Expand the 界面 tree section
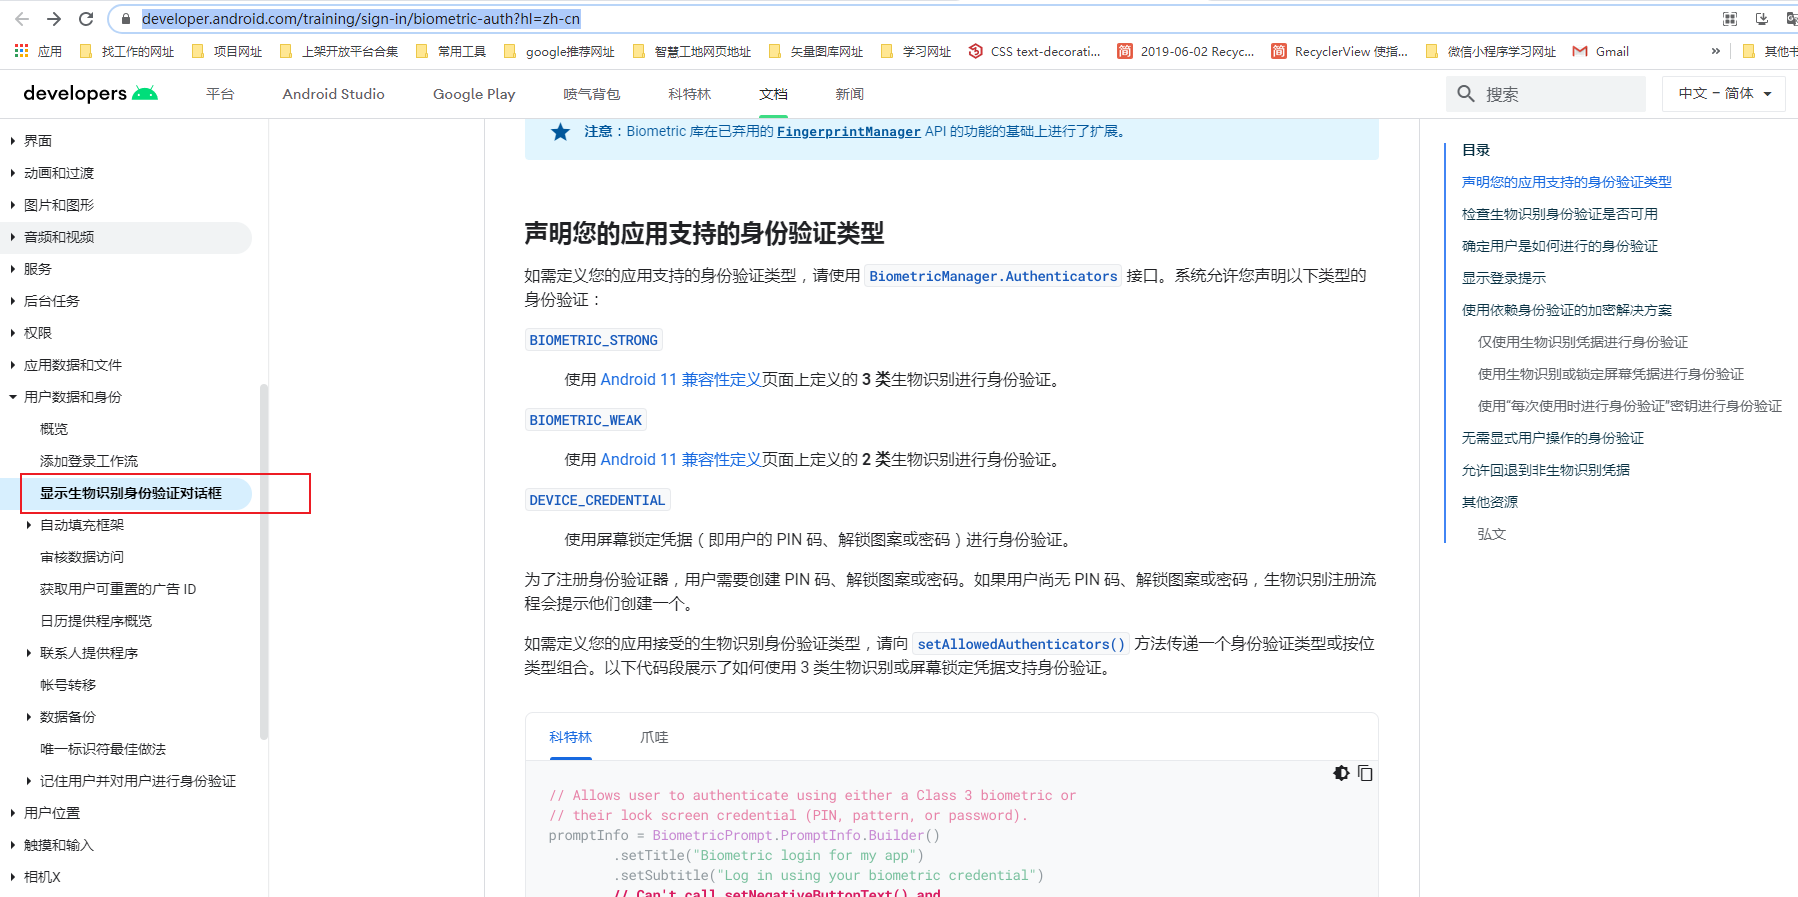The image size is (1798, 897). pyautogui.click(x=13, y=141)
